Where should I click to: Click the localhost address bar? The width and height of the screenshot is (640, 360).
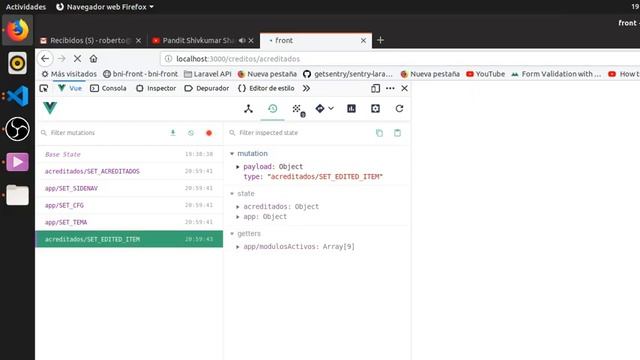400,59
